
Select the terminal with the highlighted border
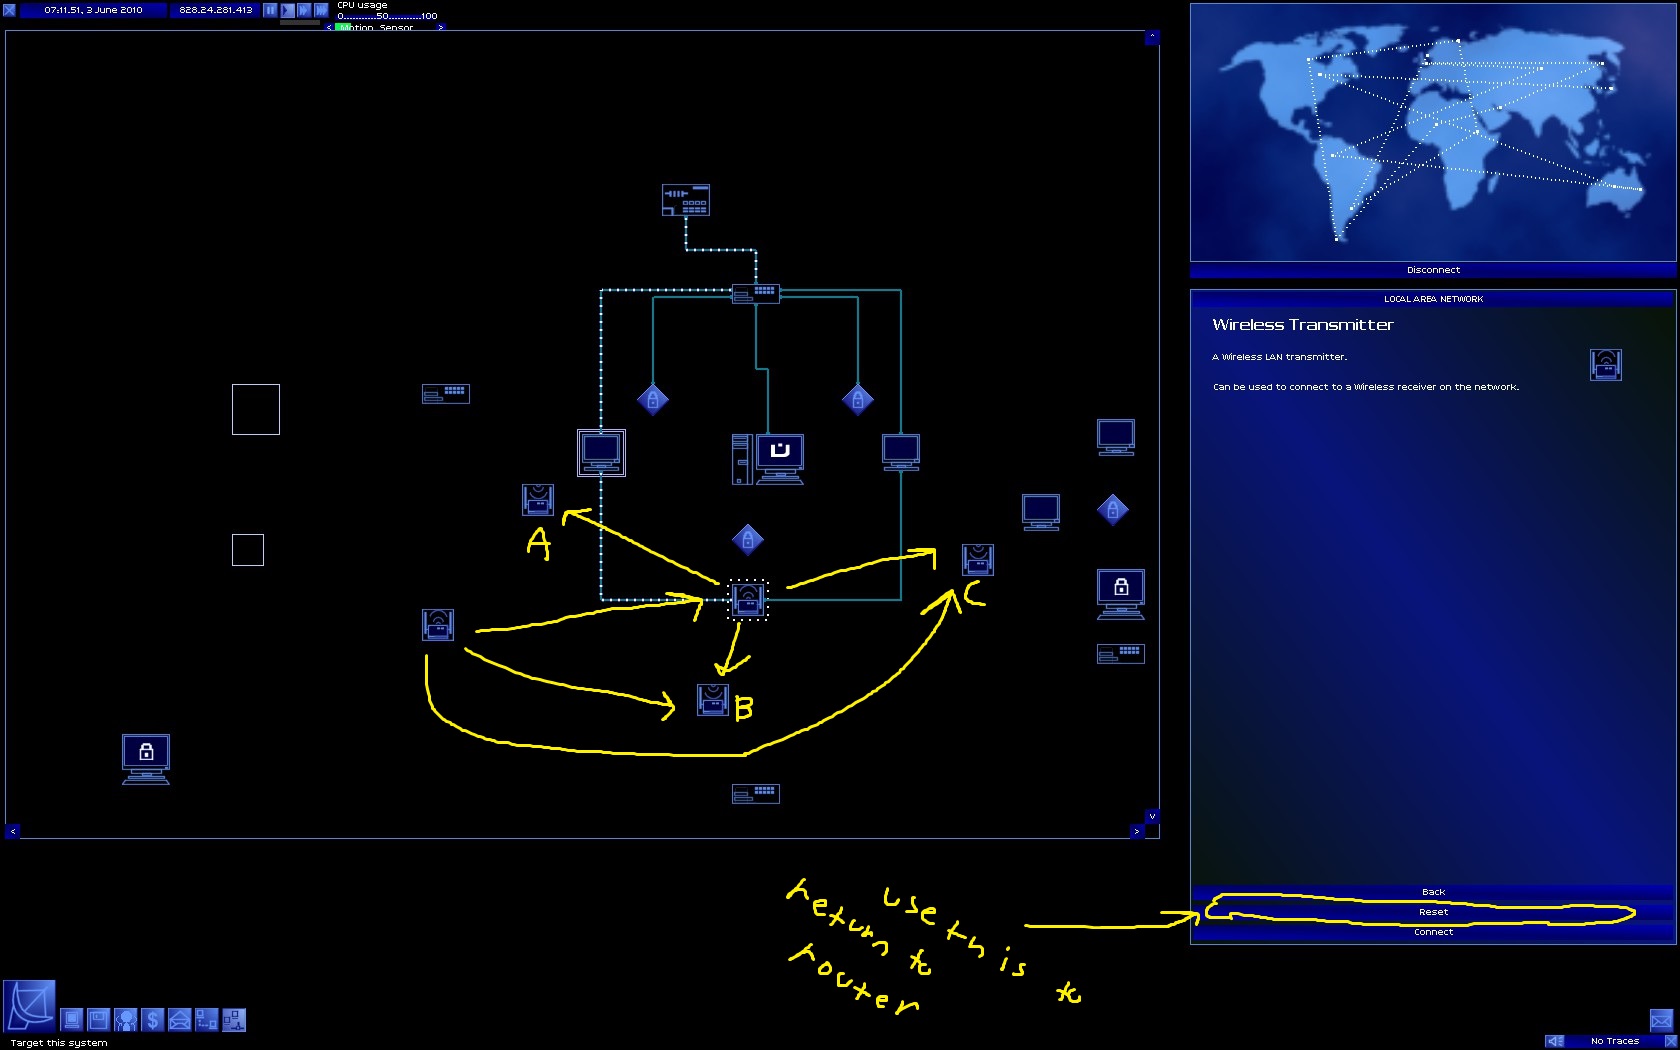click(601, 453)
